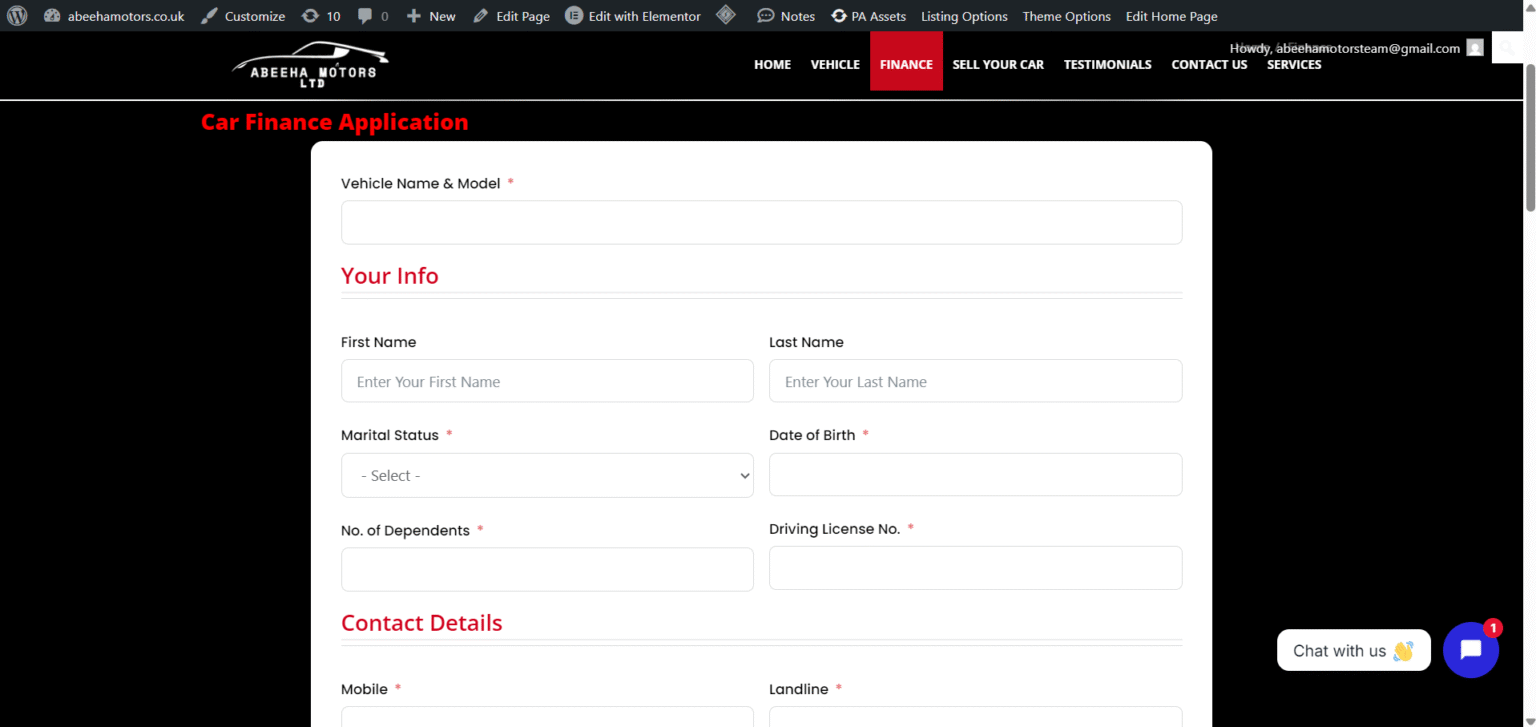This screenshot has width=1536, height=727.
Task: View the 10 pending updates
Action: click(x=321, y=16)
